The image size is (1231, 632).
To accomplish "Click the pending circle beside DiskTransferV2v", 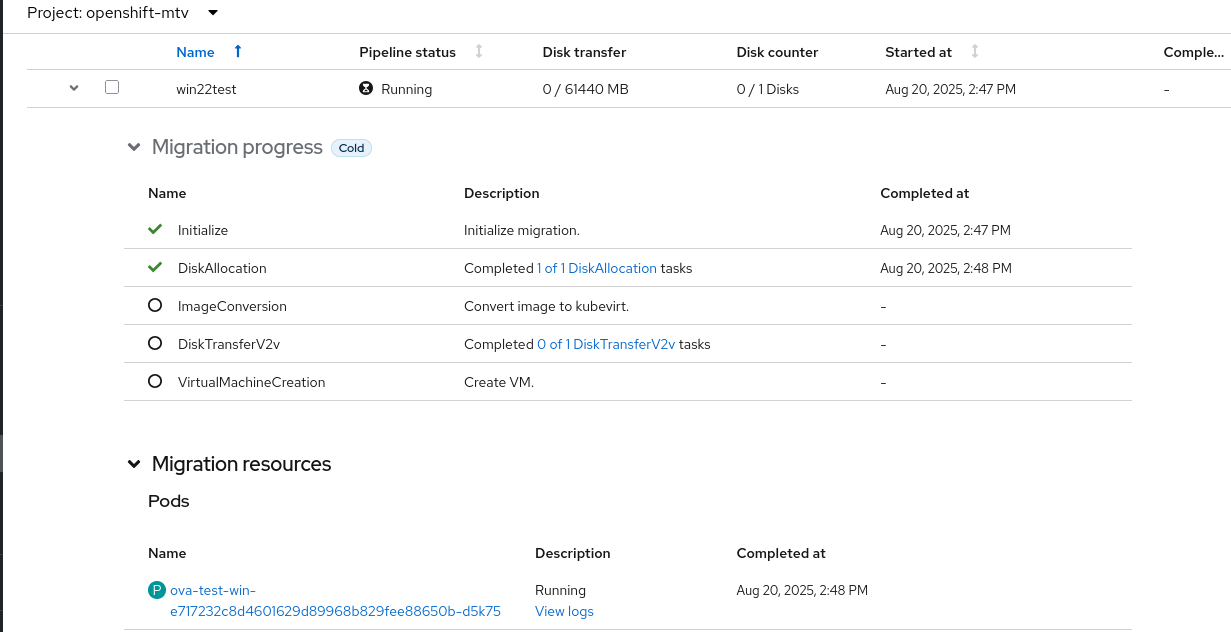I will (155, 343).
